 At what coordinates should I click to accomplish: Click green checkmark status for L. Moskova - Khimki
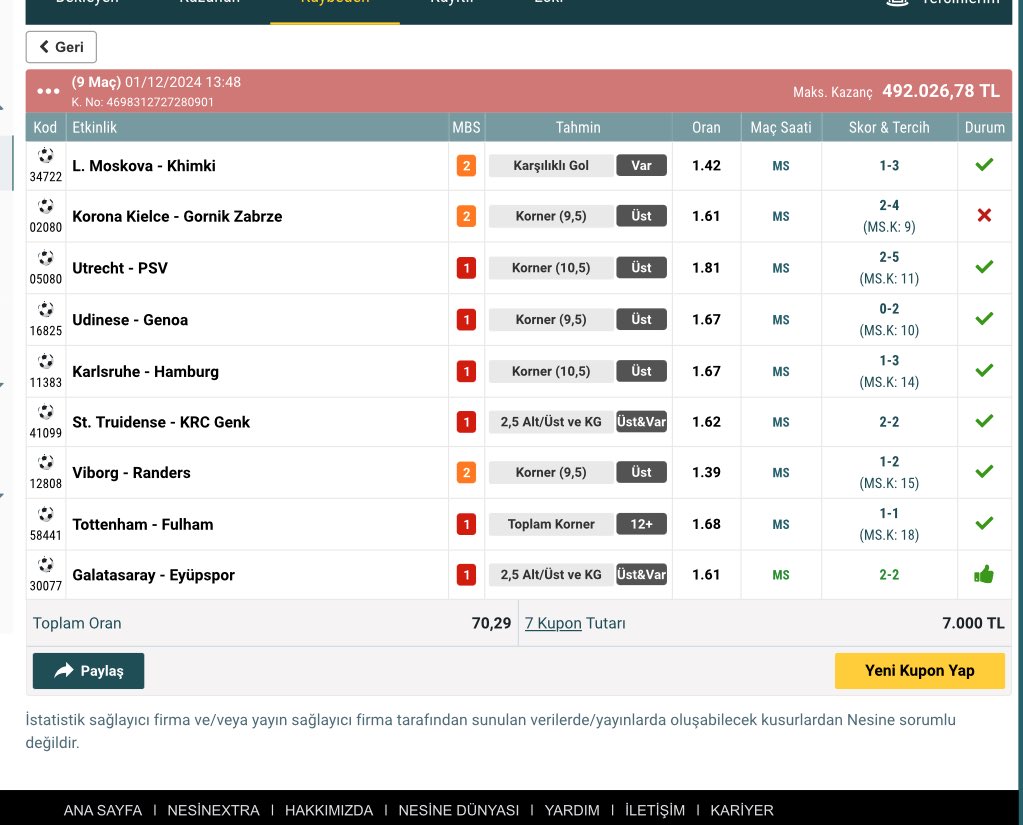click(984, 165)
